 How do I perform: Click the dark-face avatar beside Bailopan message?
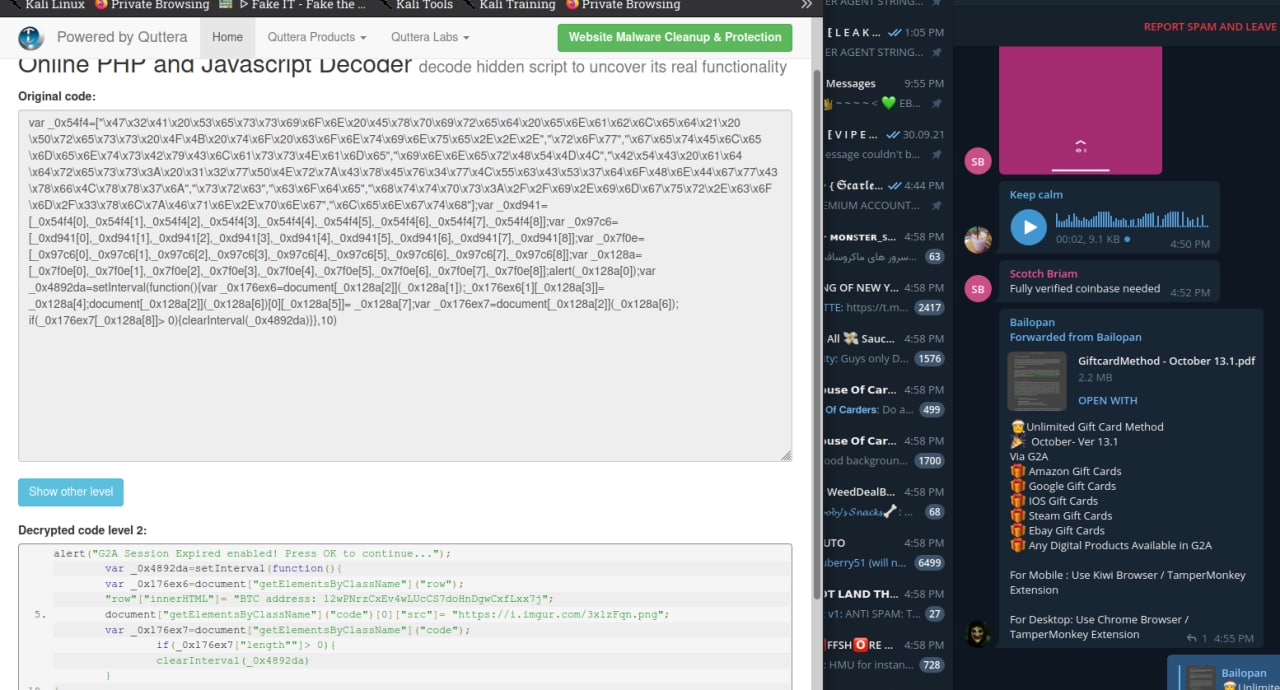(x=977, y=634)
